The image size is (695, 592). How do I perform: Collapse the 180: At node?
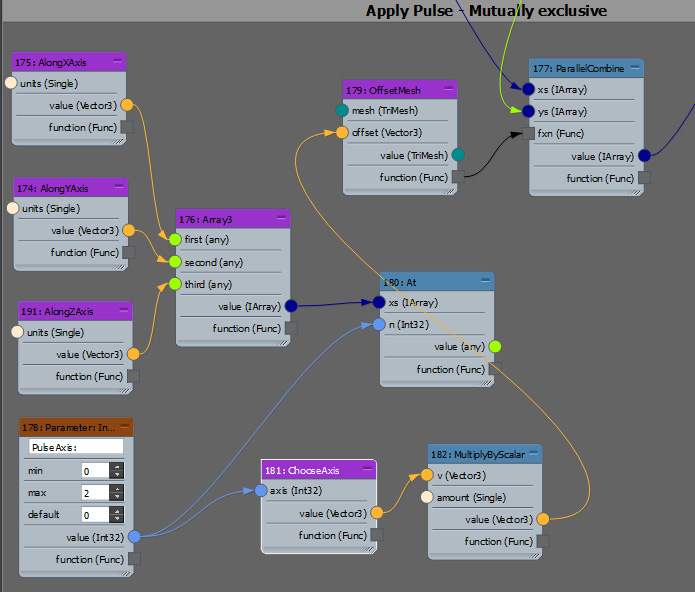[485, 280]
